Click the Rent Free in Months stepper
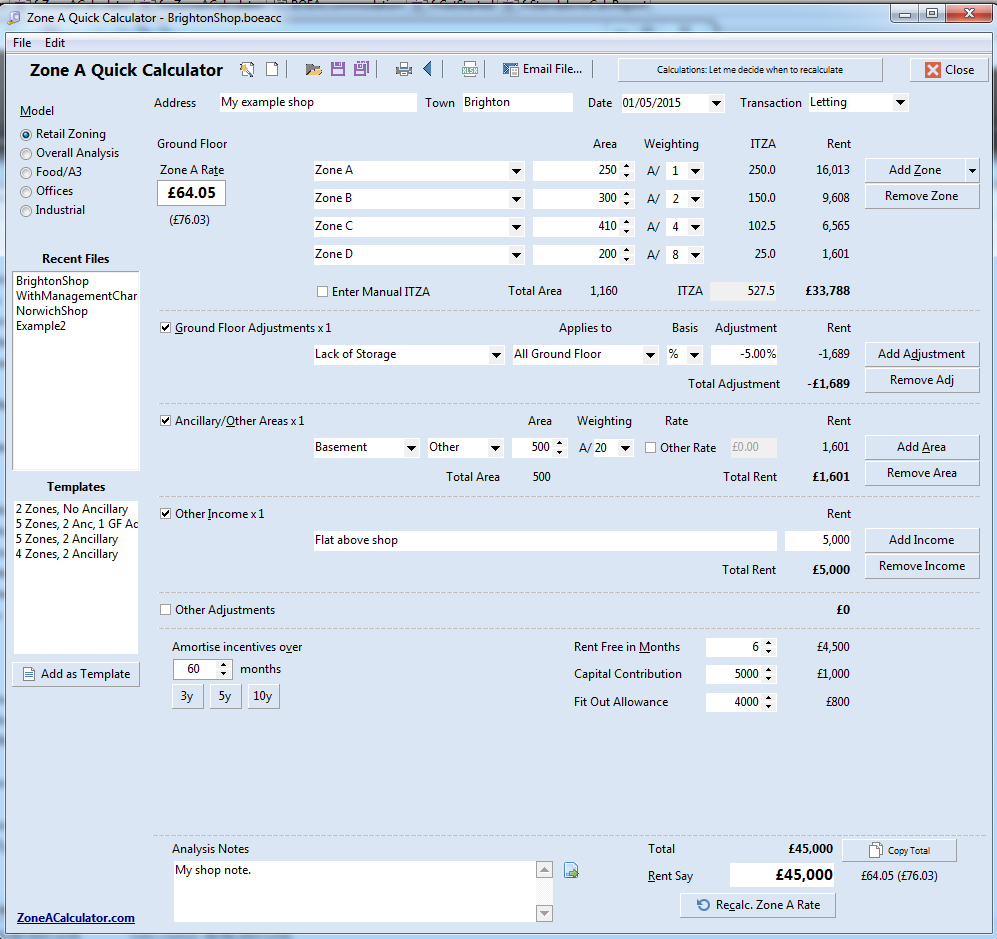 [768, 647]
